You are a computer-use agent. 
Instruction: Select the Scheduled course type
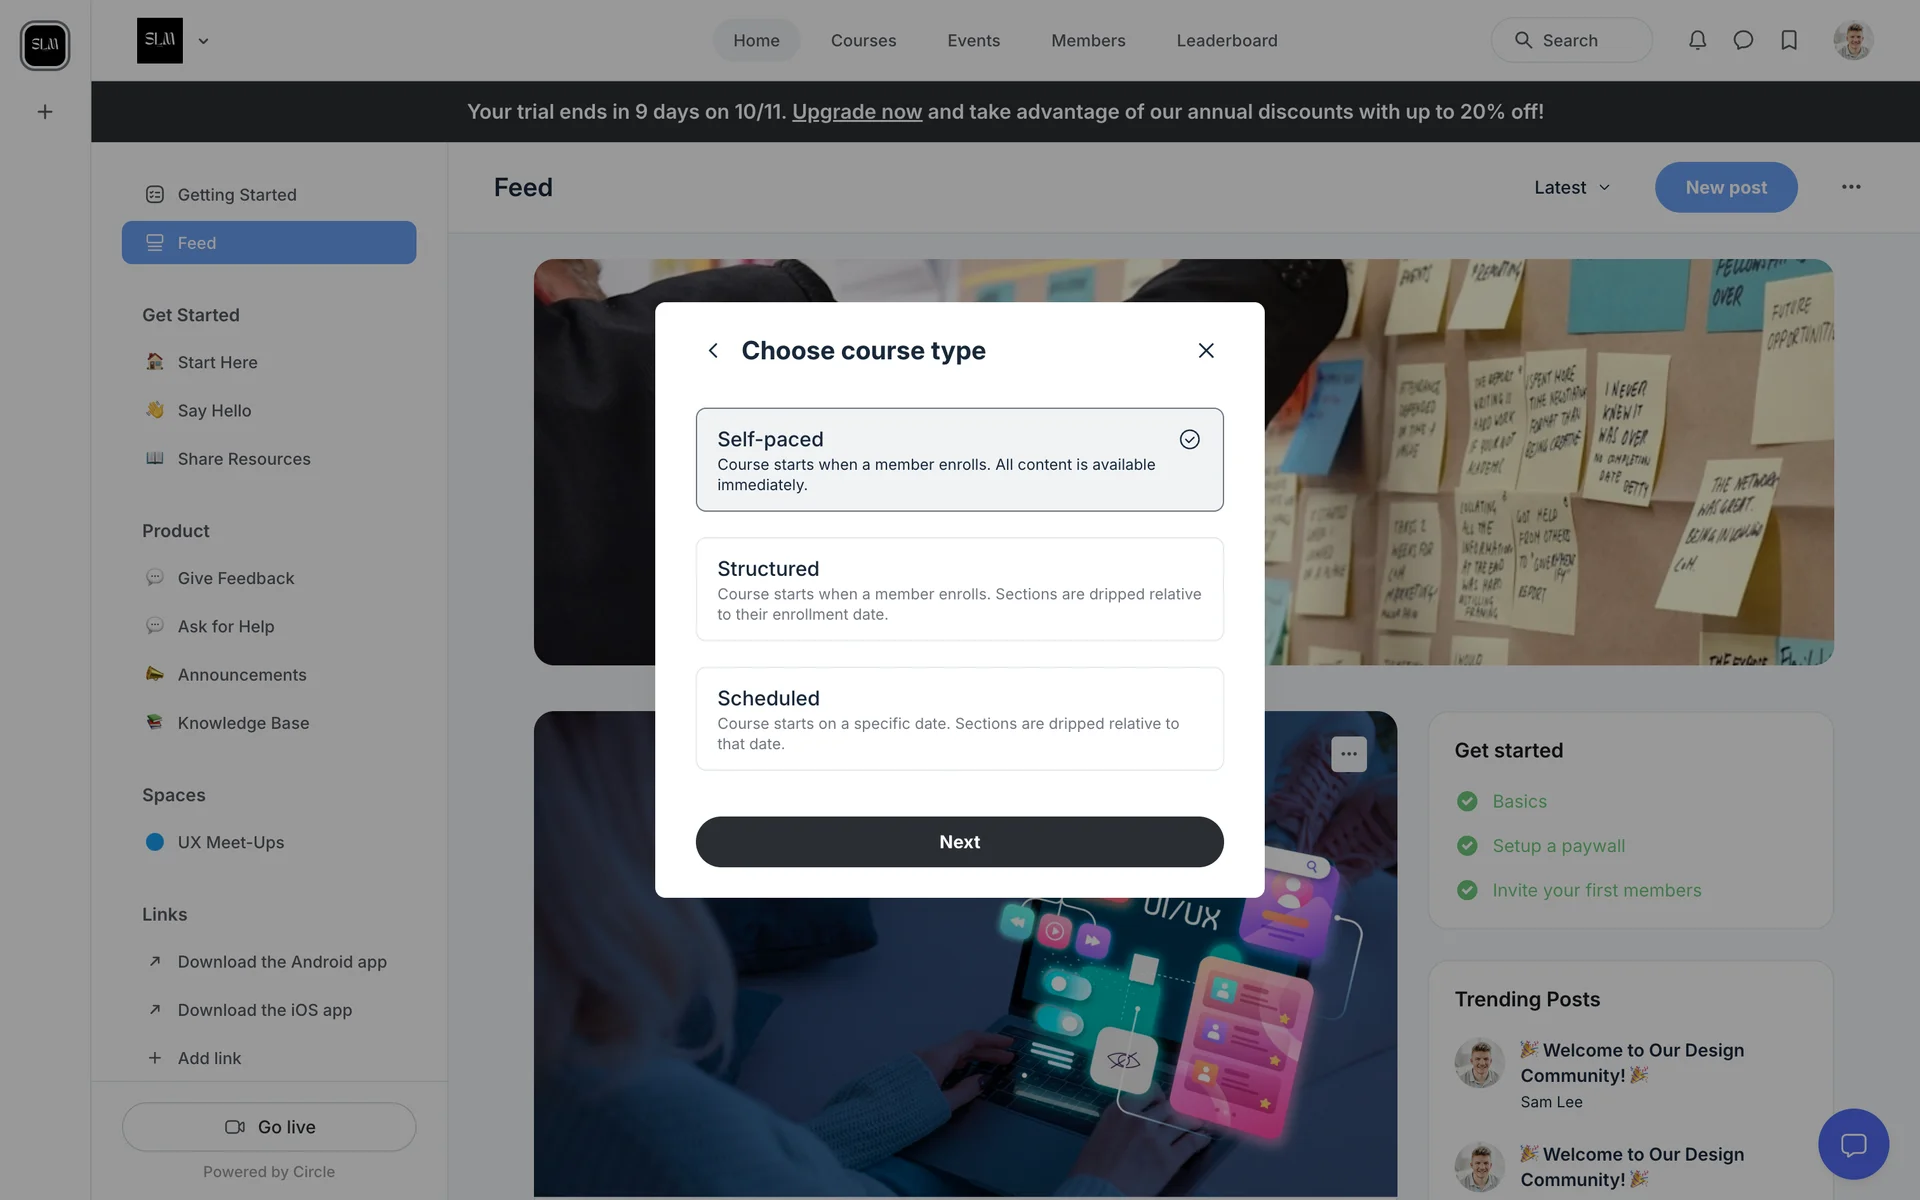pyautogui.click(x=959, y=719)
